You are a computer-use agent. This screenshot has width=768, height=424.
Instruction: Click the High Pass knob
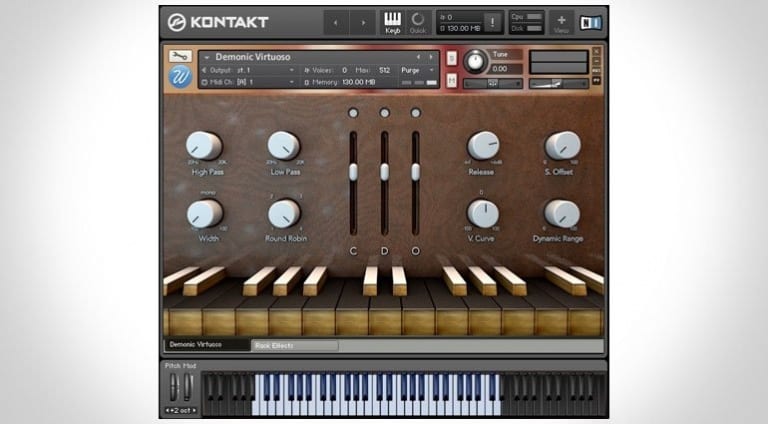coord(204,145)
